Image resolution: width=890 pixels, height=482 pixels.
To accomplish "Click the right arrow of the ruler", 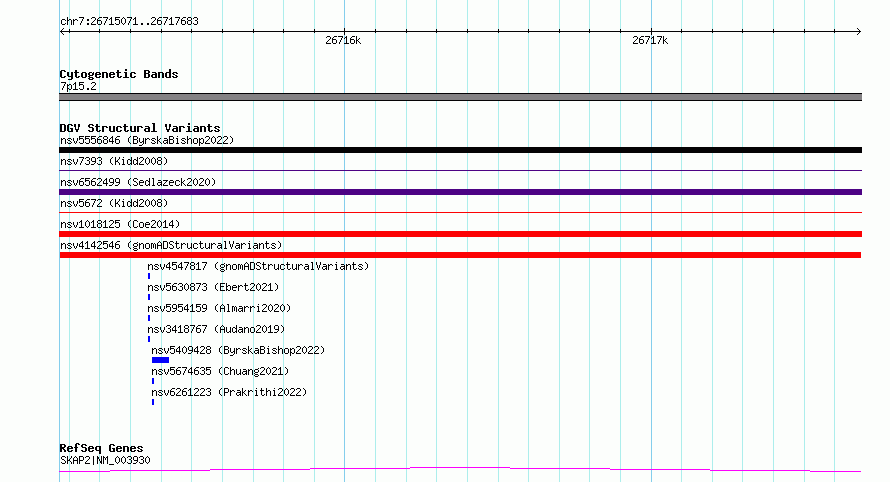I will [858, 31].
